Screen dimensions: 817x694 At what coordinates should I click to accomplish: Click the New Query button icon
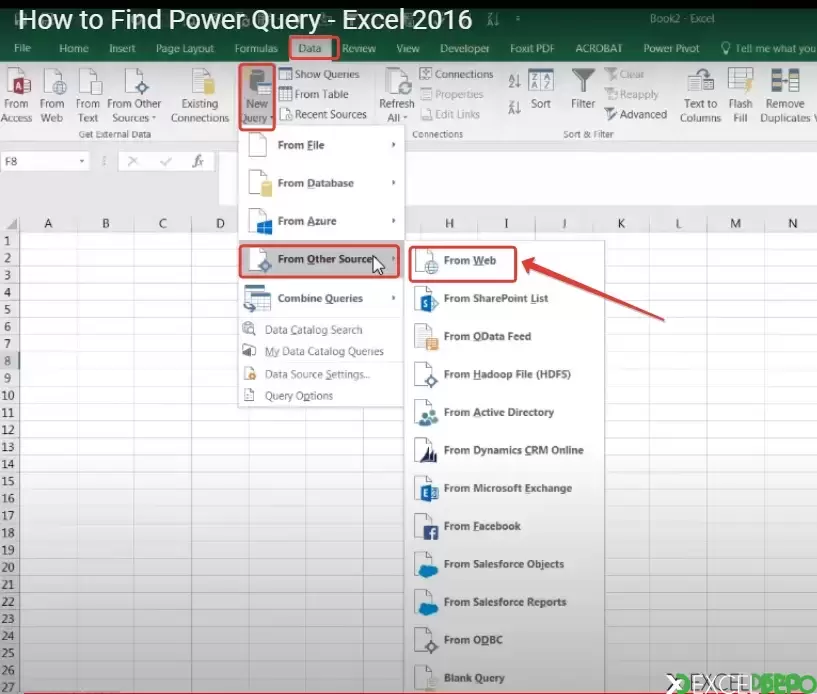257,81
